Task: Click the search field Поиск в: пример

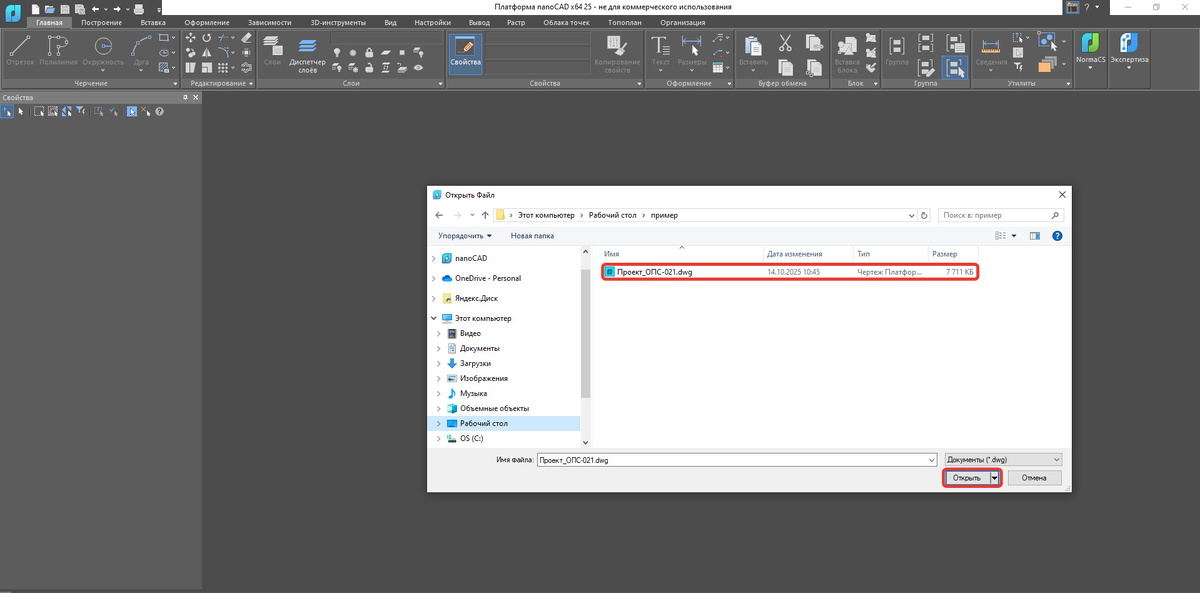Action: pyautogui.click(x=999, y=215)
